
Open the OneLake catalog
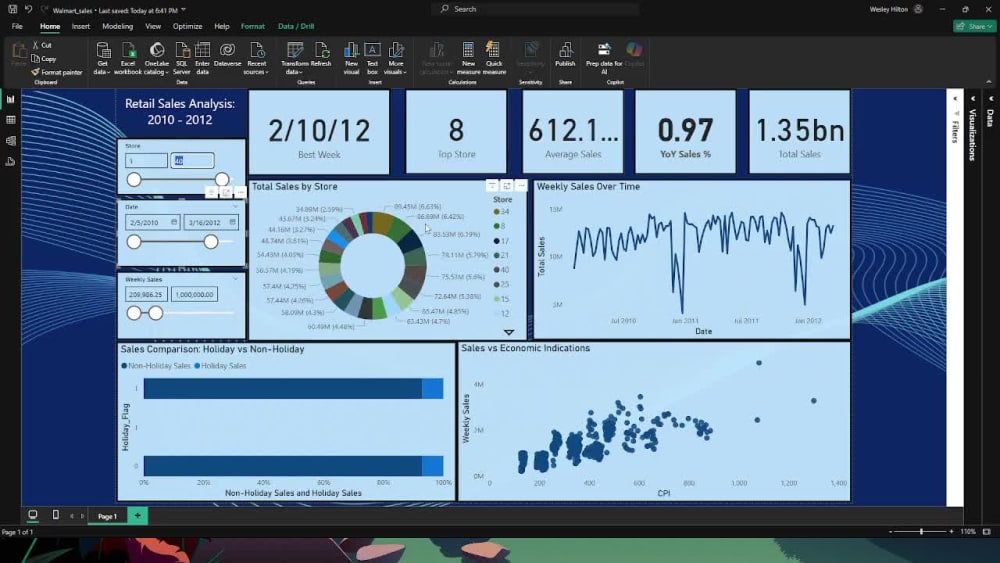156,58
